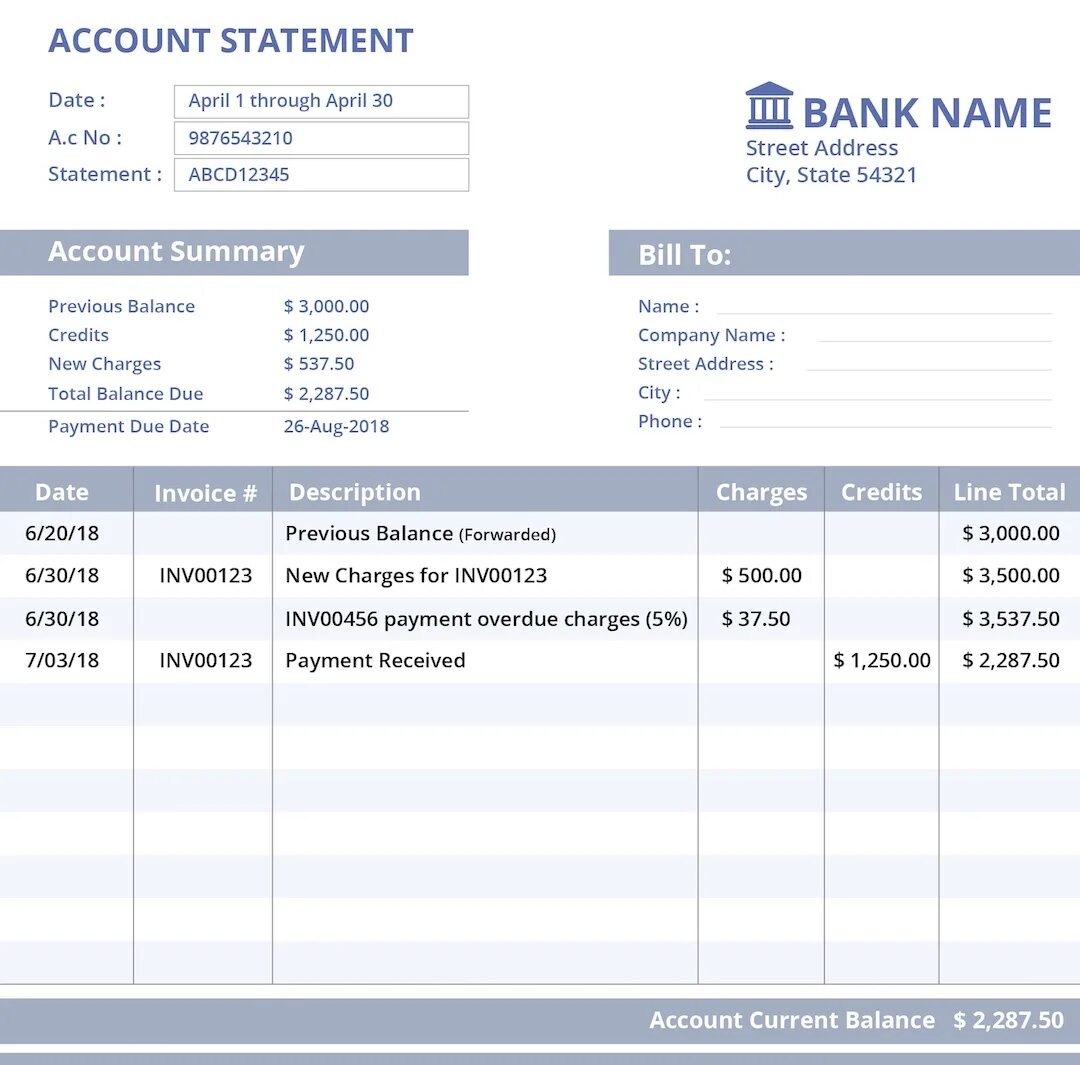1080x1065 pixels.
Task: Click line total $ 3,537.50
Action: tap(1010, 619)
